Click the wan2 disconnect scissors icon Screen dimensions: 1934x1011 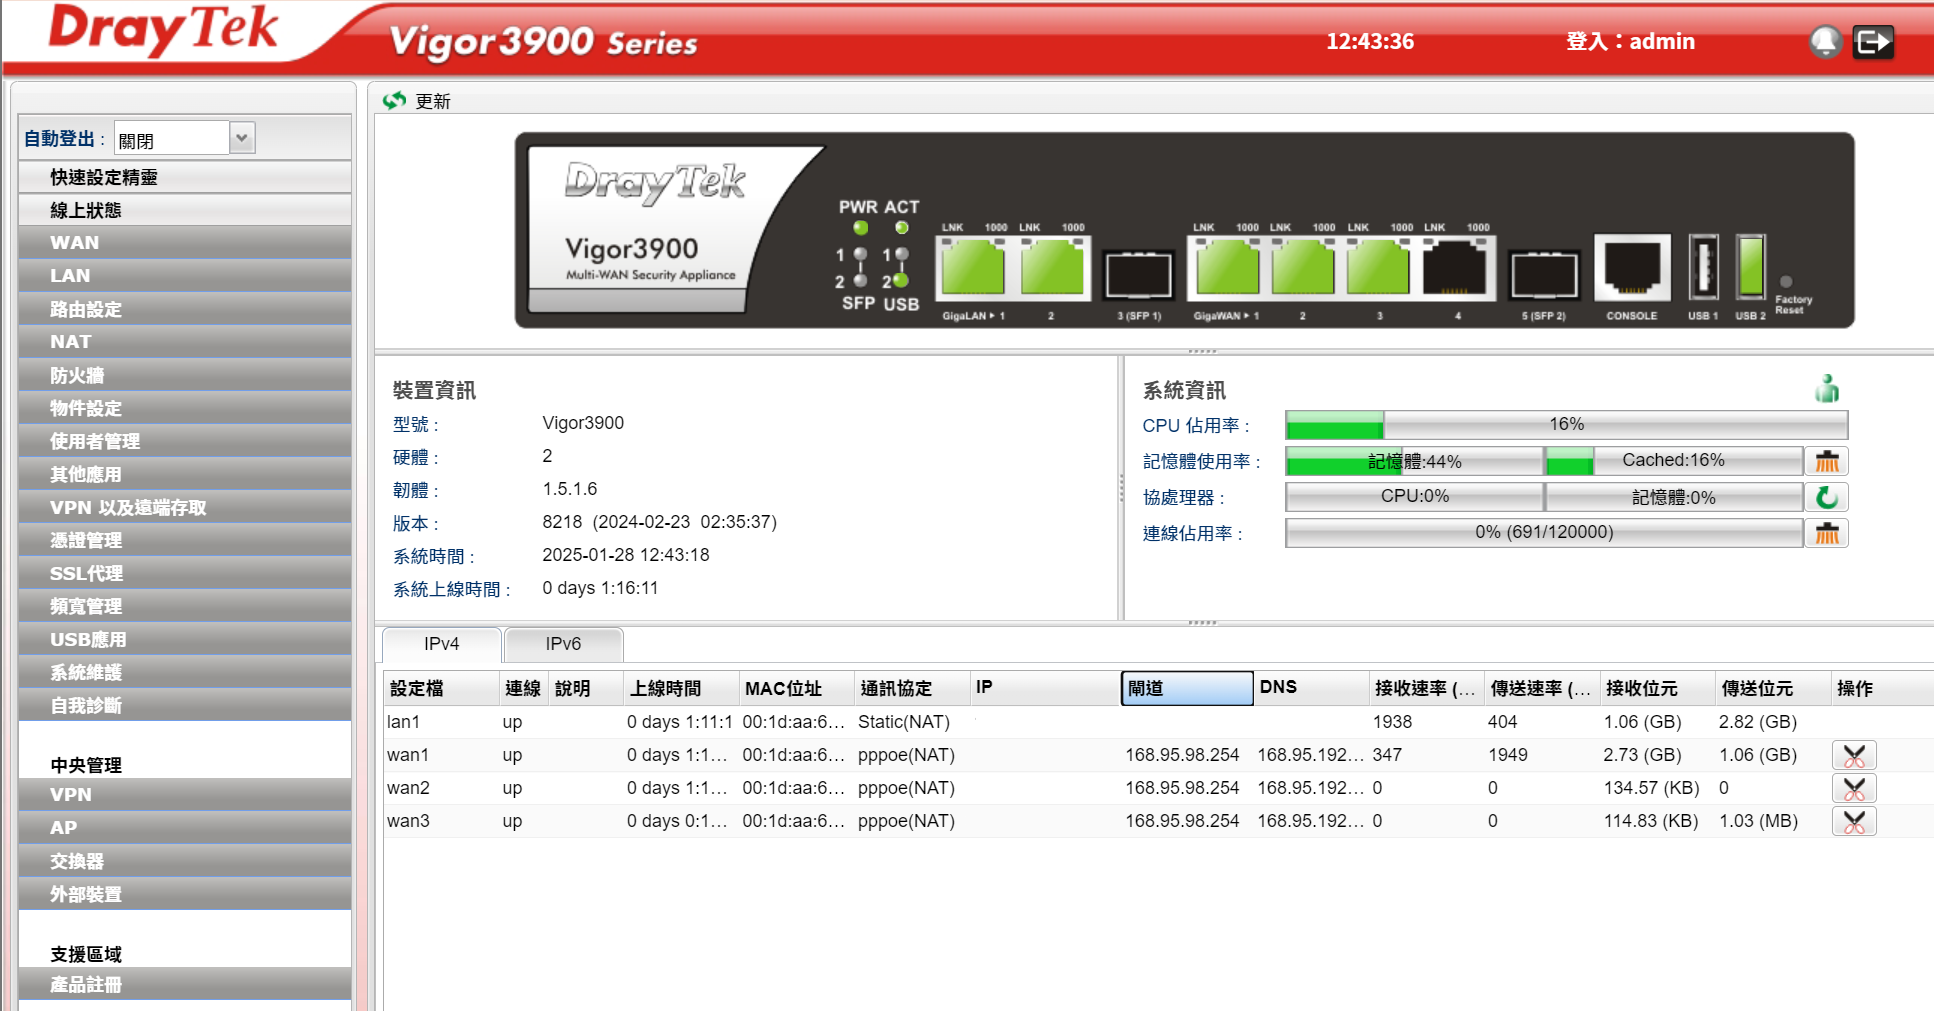pyautogui.click(x=1854, y=788)
